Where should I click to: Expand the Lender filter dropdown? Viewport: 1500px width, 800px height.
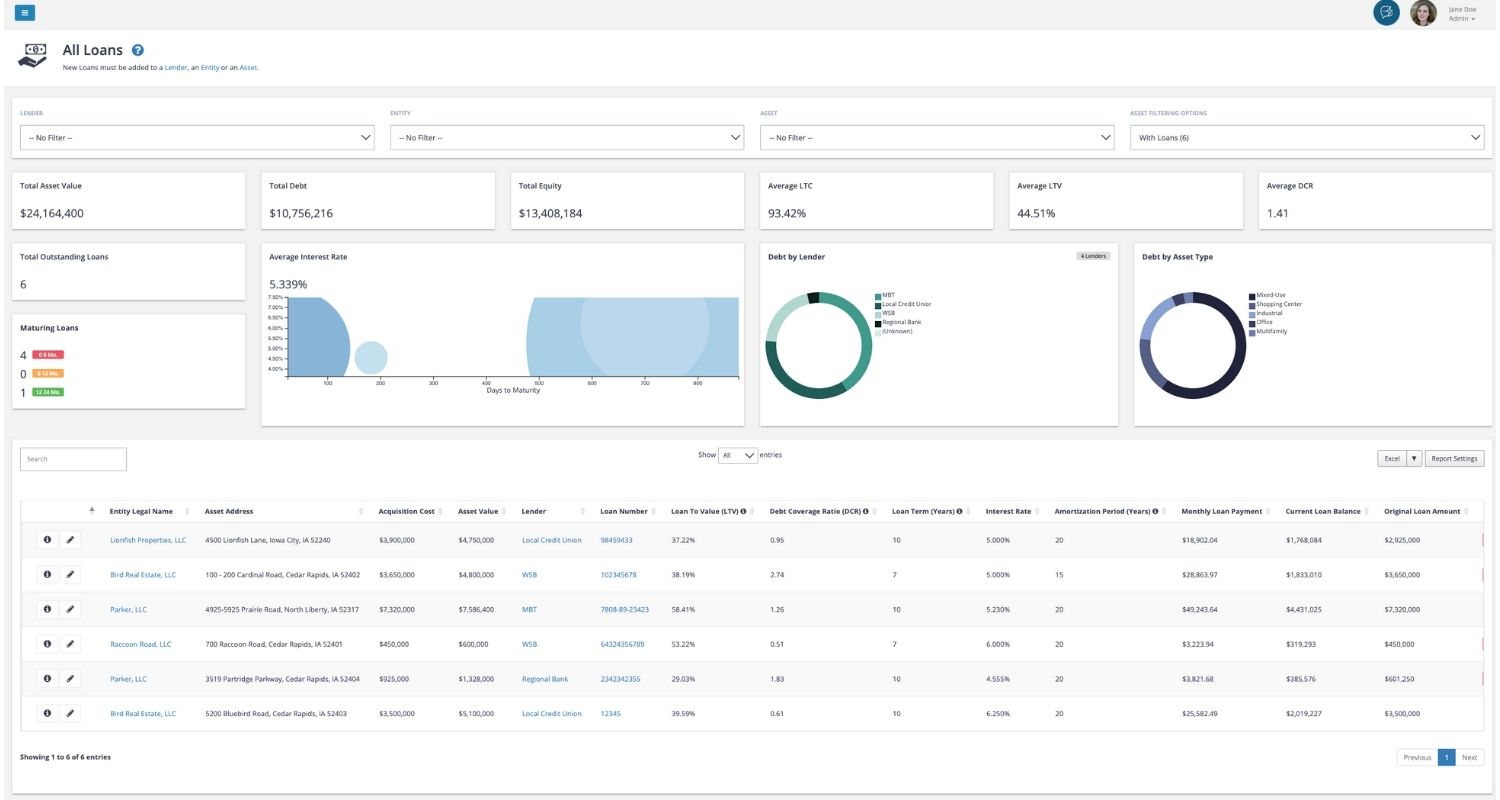click(x=197, y=137)
